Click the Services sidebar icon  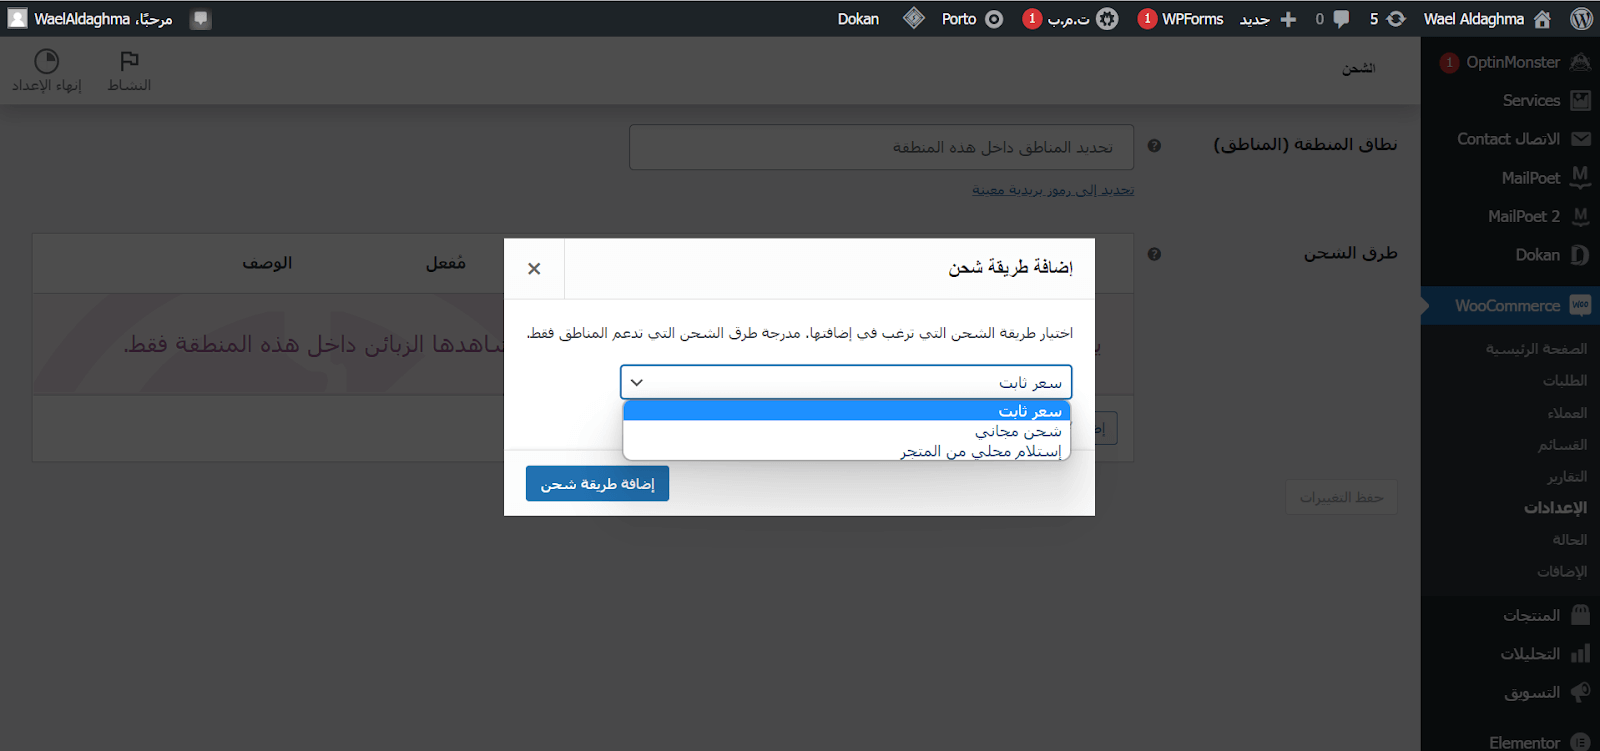click(1580, 100)
